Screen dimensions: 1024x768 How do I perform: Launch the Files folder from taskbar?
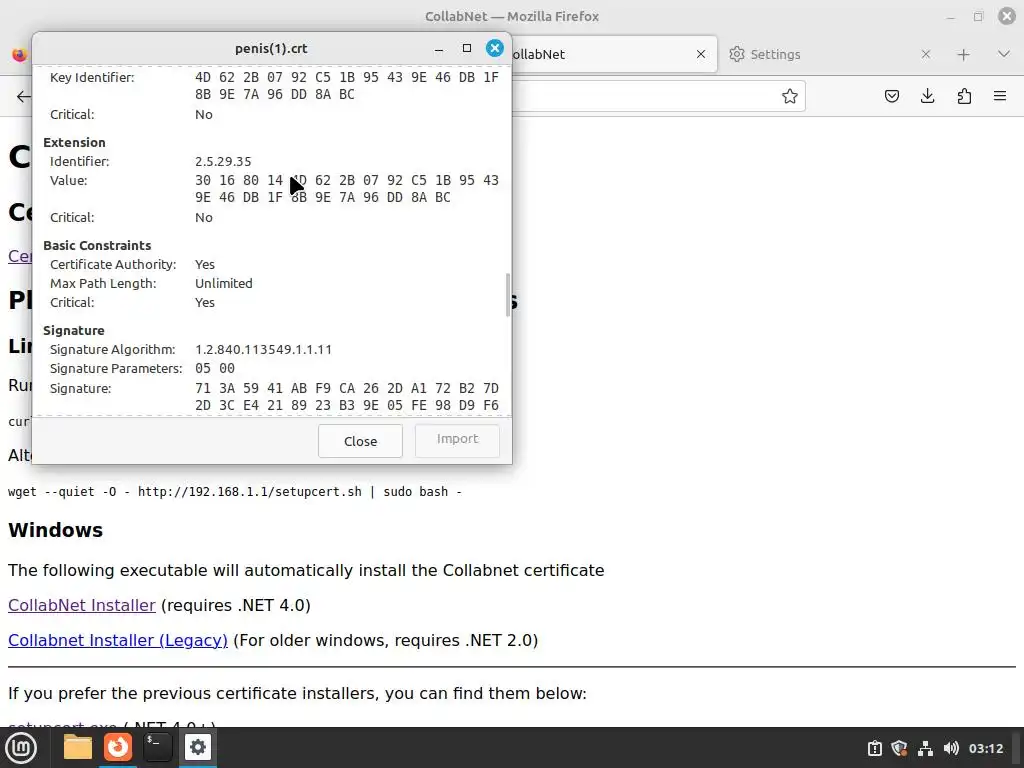pos(78,747)
